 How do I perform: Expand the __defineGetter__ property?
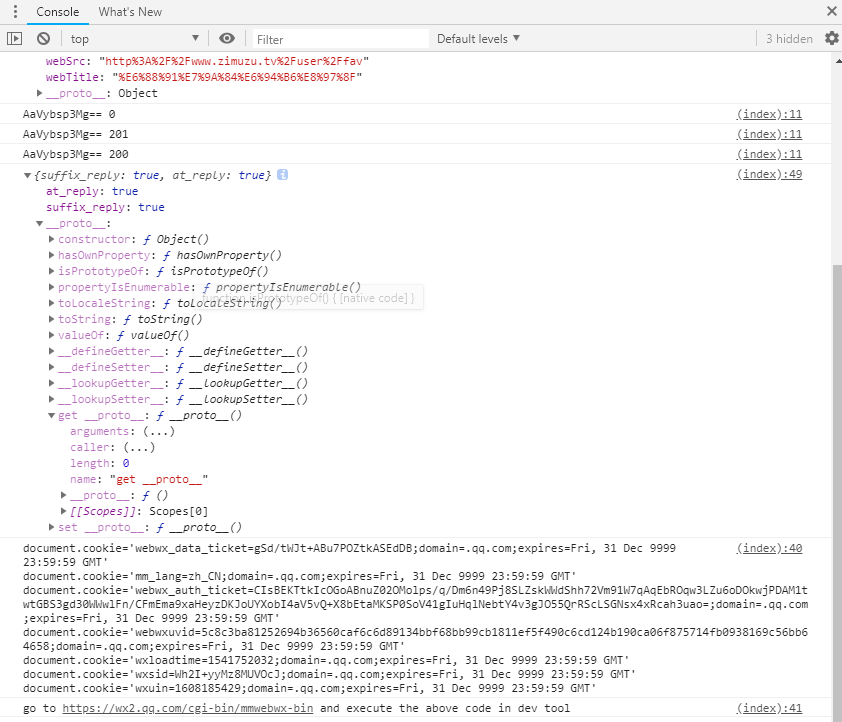tap(52, 351)
